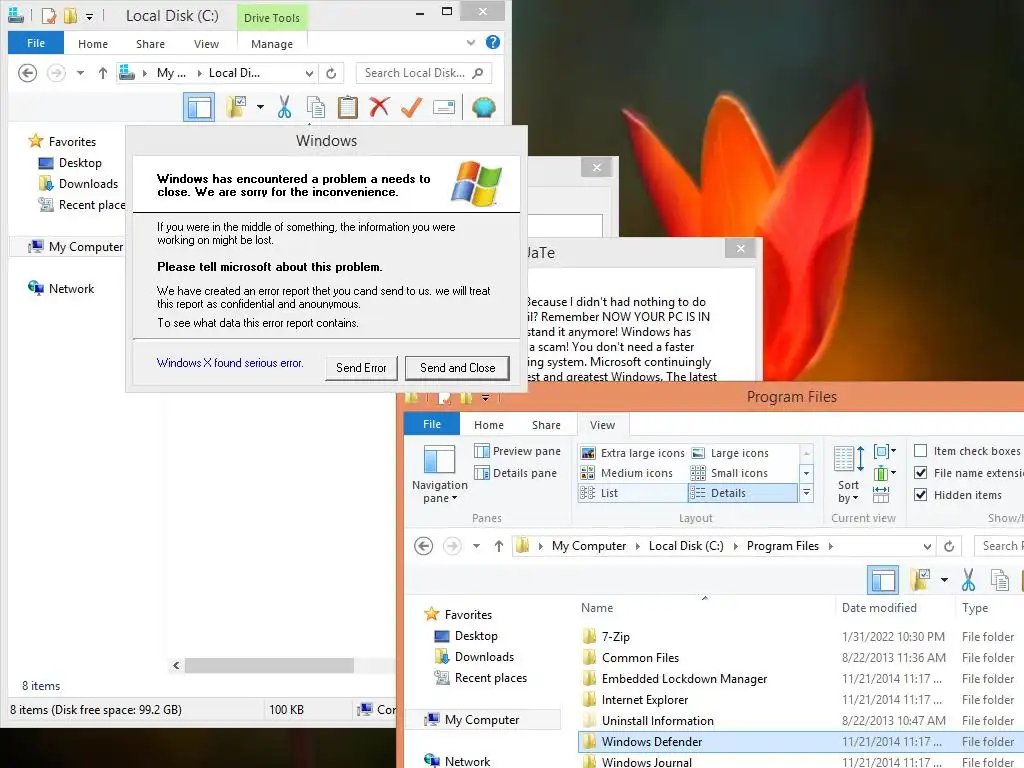Click the search magnifier in Local Disk search box
This screenshot has width=1024, height=768.
[478, 73]
